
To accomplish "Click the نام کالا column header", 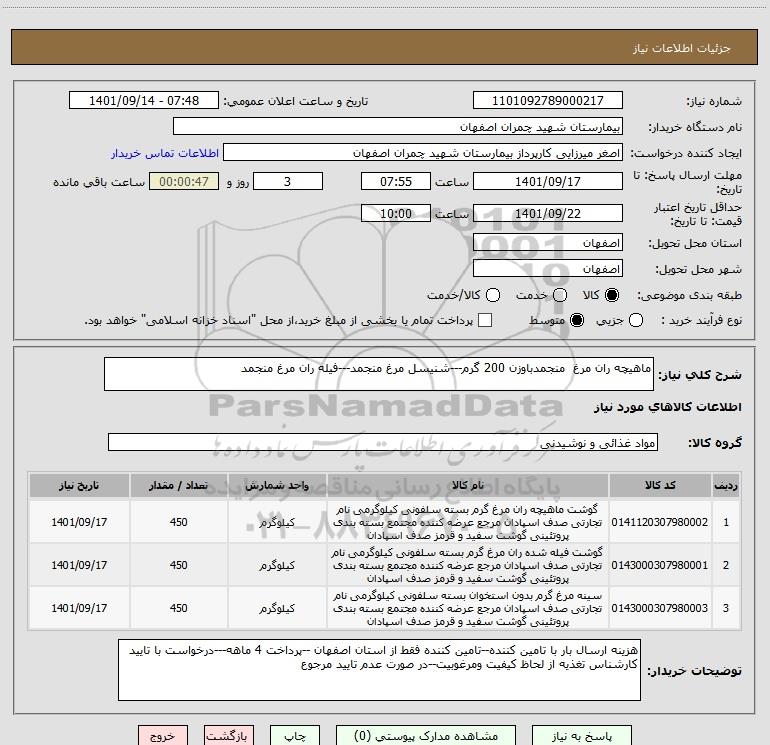I will click(x=468, y=486).
